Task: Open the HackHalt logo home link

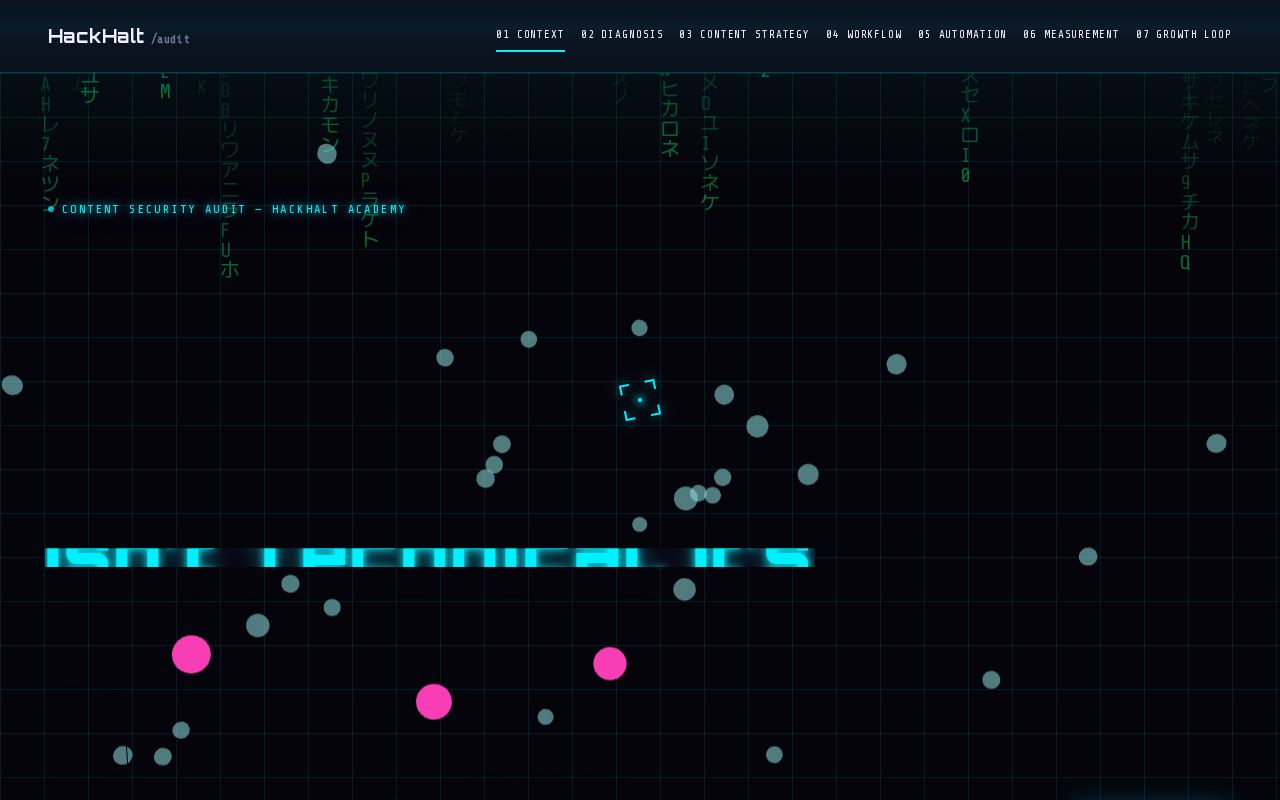Action: tap(119, 36)
